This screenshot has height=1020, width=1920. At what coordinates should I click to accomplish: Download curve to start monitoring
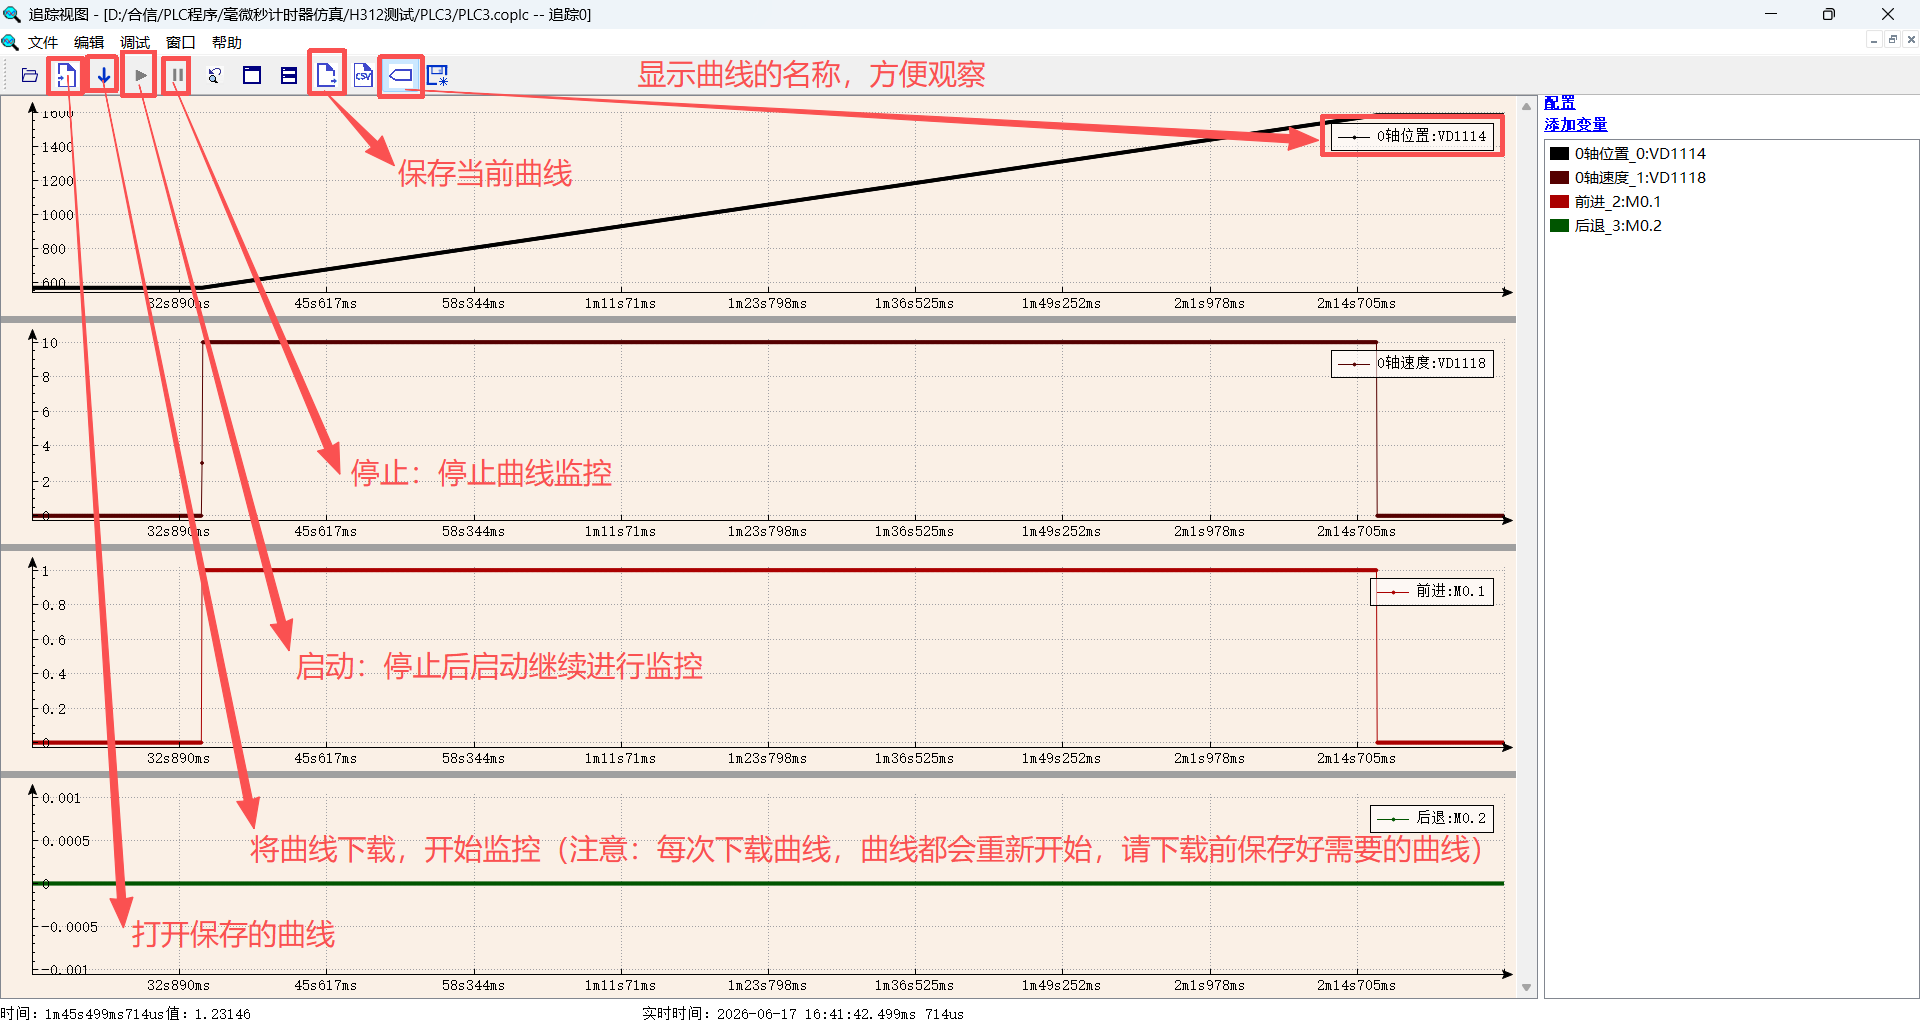tap(103, 75)
